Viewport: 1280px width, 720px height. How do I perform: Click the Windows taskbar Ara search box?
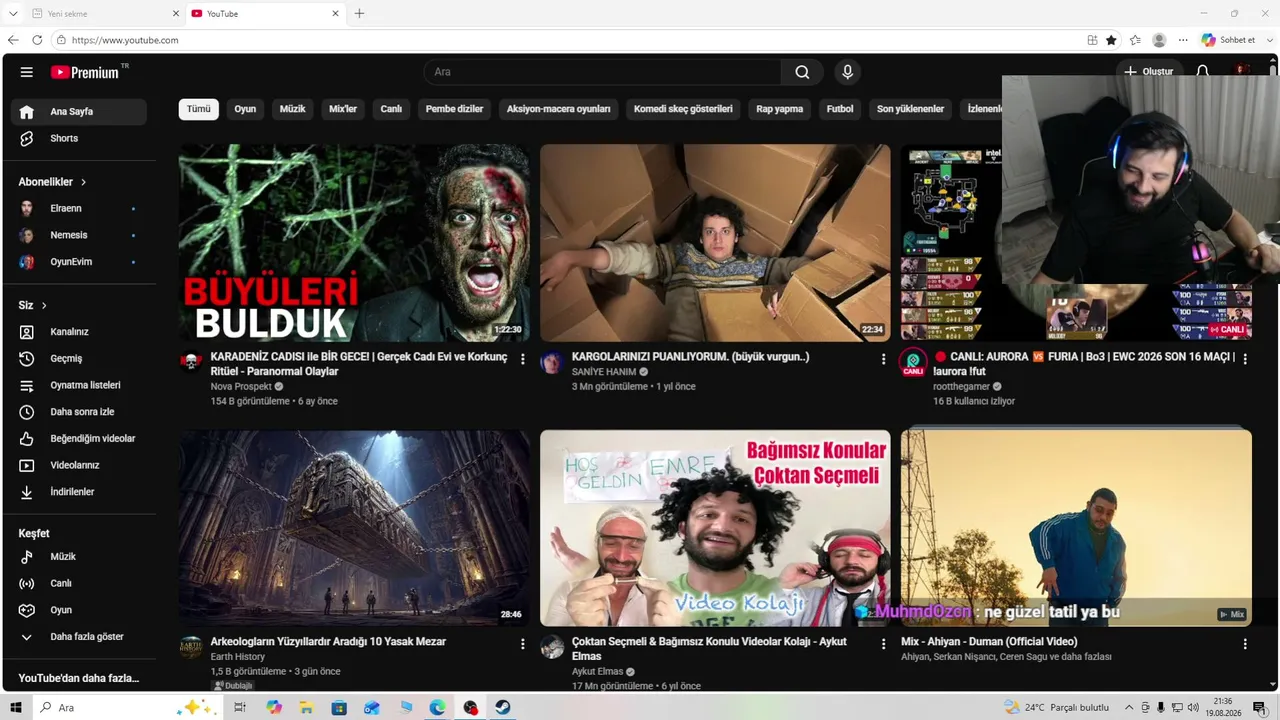125,707
